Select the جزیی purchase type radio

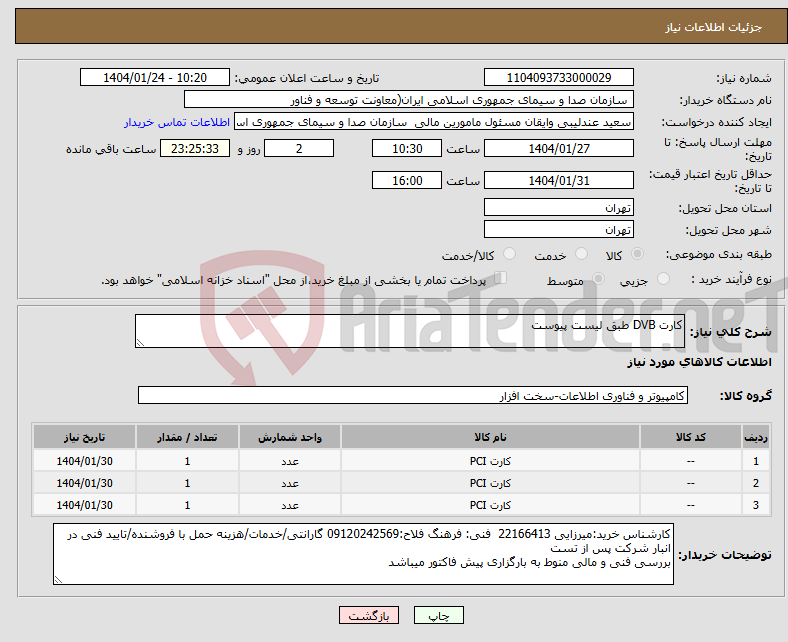tap(663, 279)
